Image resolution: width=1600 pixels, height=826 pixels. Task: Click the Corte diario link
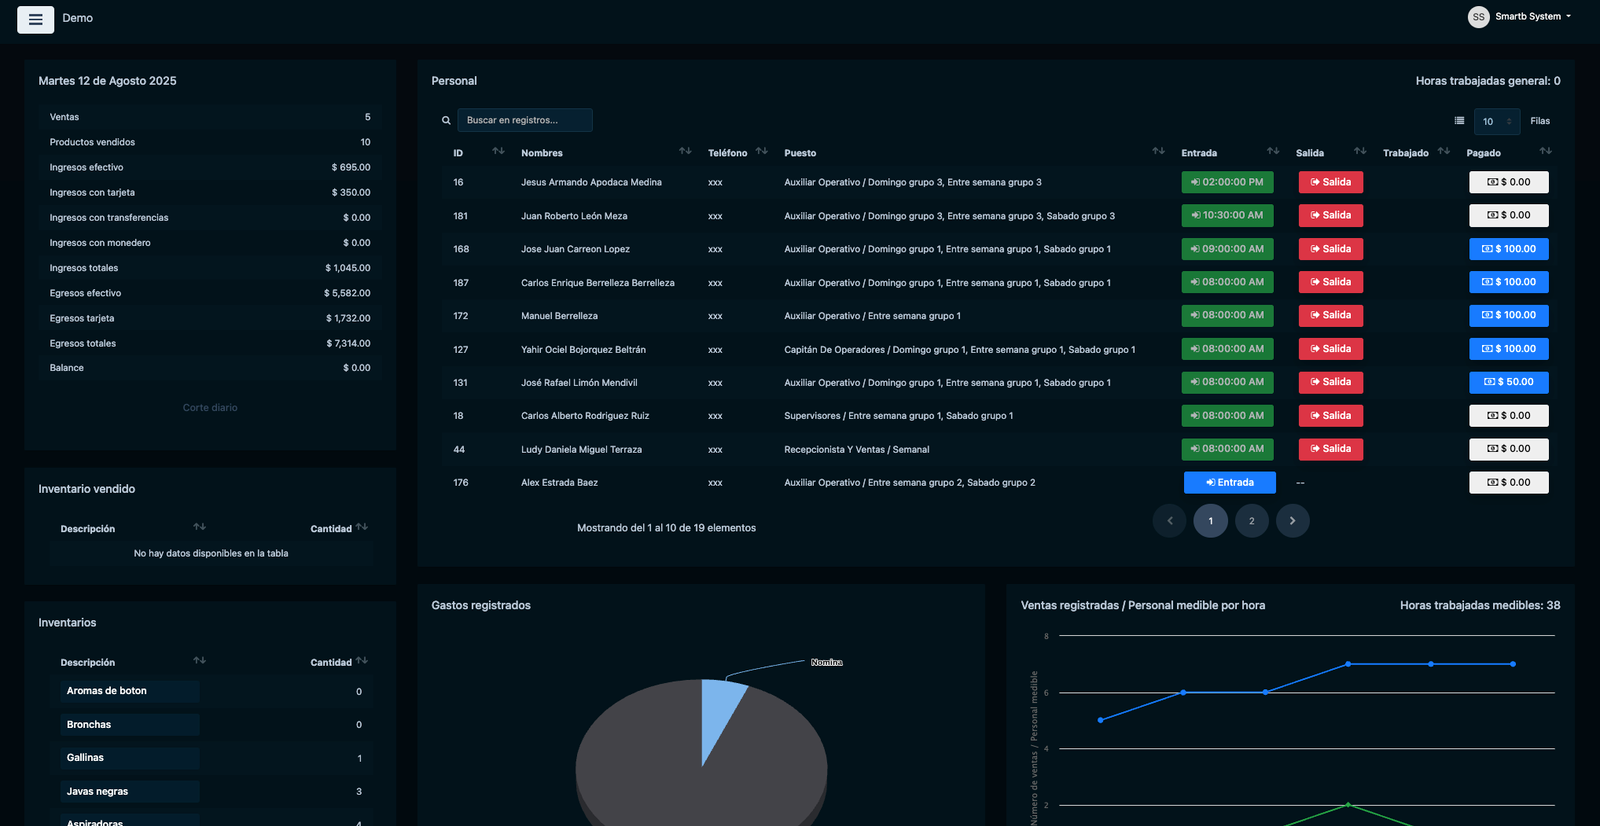tap(210, 408)
